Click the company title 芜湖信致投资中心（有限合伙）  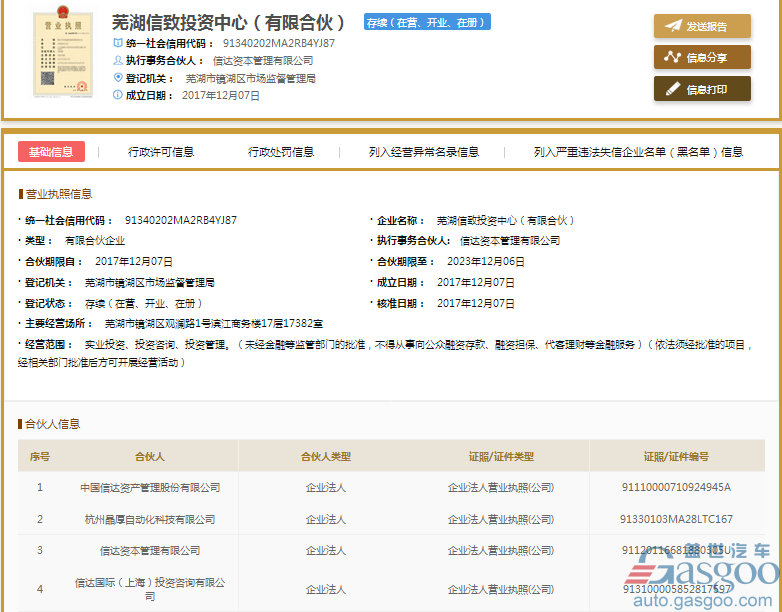click(x=228, y=22)
